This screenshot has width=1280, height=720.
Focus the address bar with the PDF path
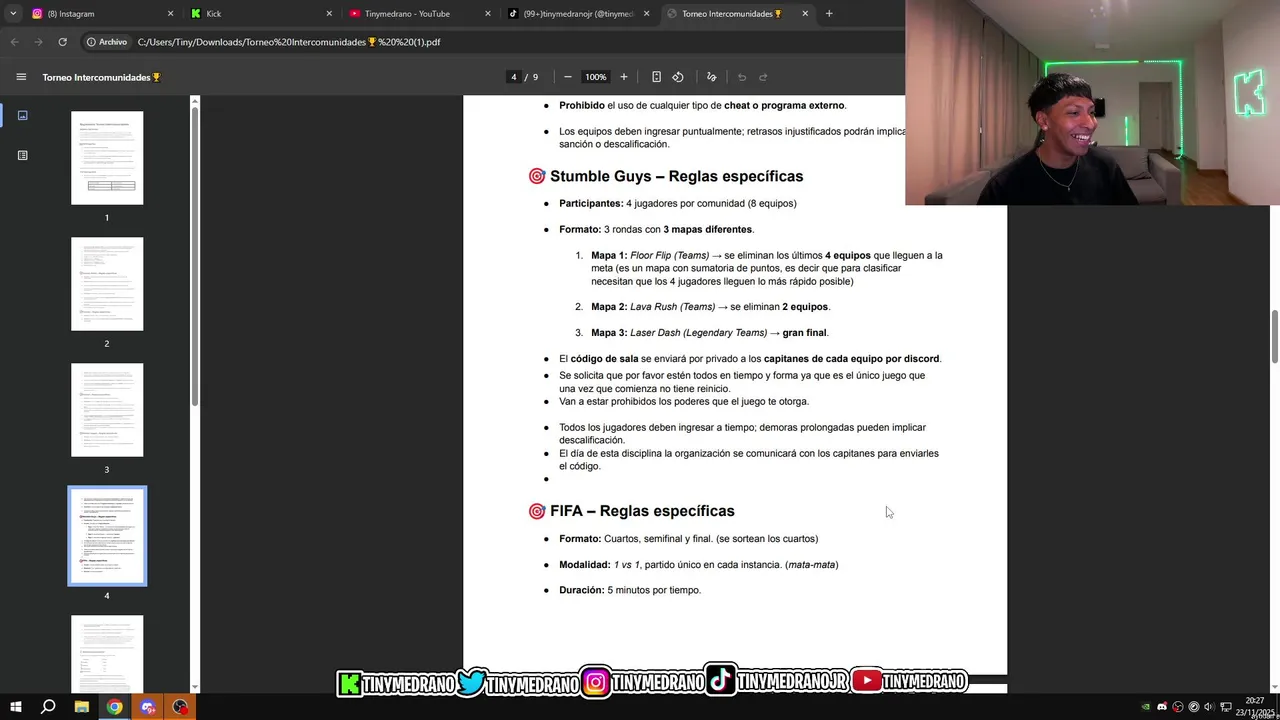[x=289, y=42]
